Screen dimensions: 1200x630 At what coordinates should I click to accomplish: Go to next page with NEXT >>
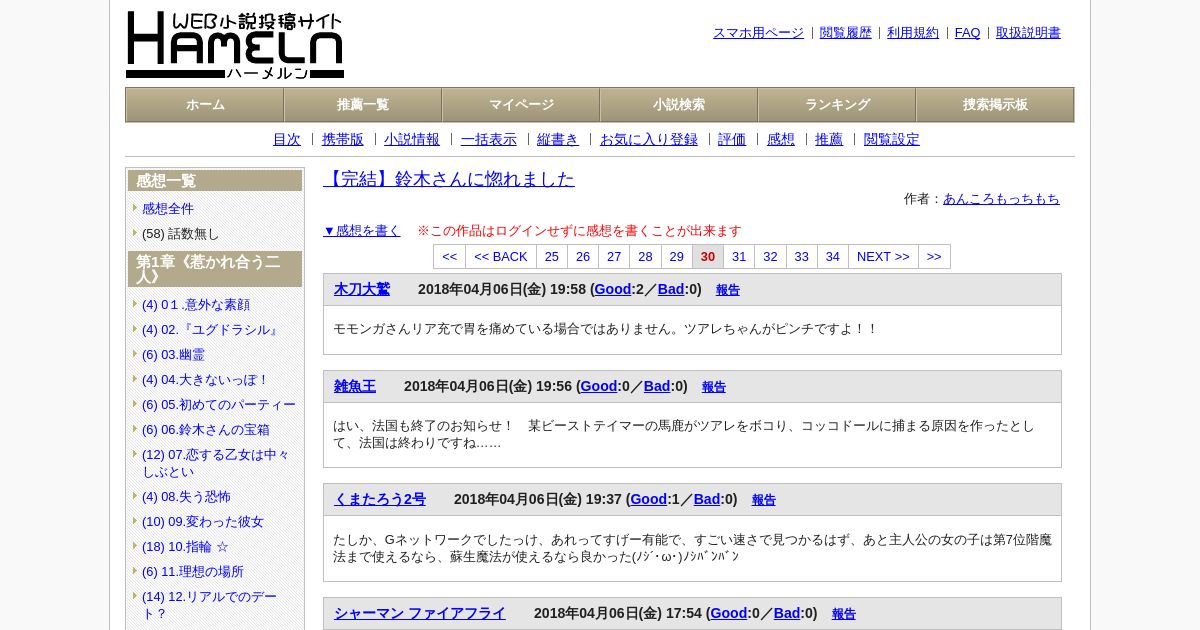pos(883,257)
